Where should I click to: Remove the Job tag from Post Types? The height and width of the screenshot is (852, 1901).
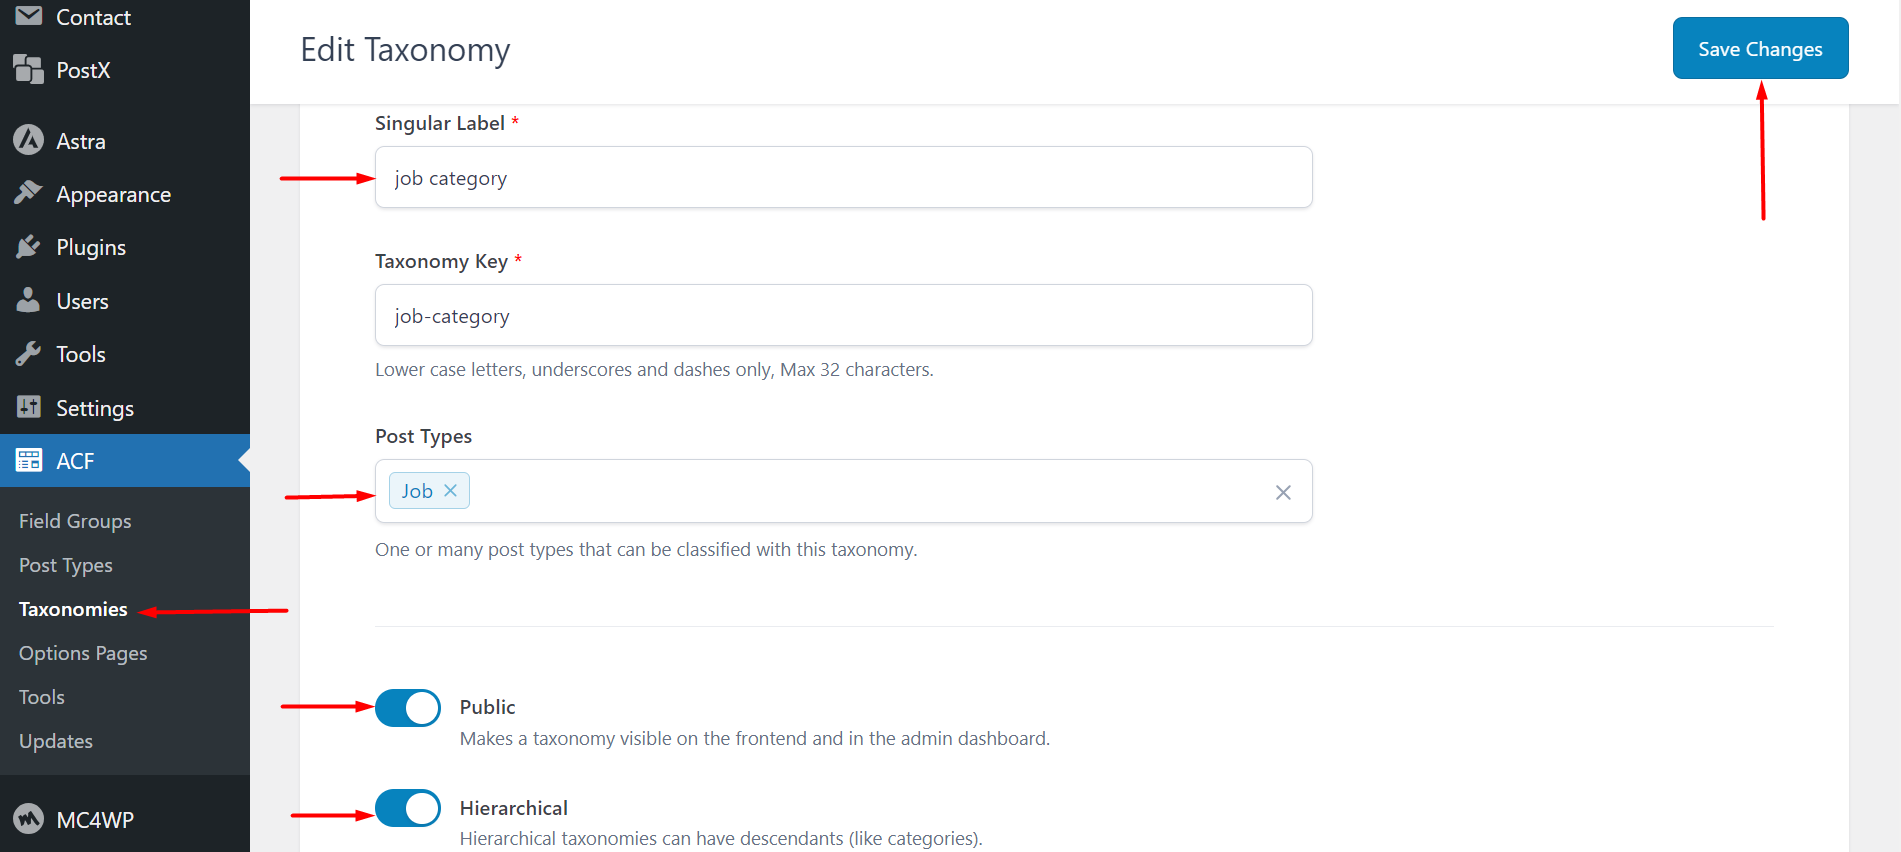point(450,490)
